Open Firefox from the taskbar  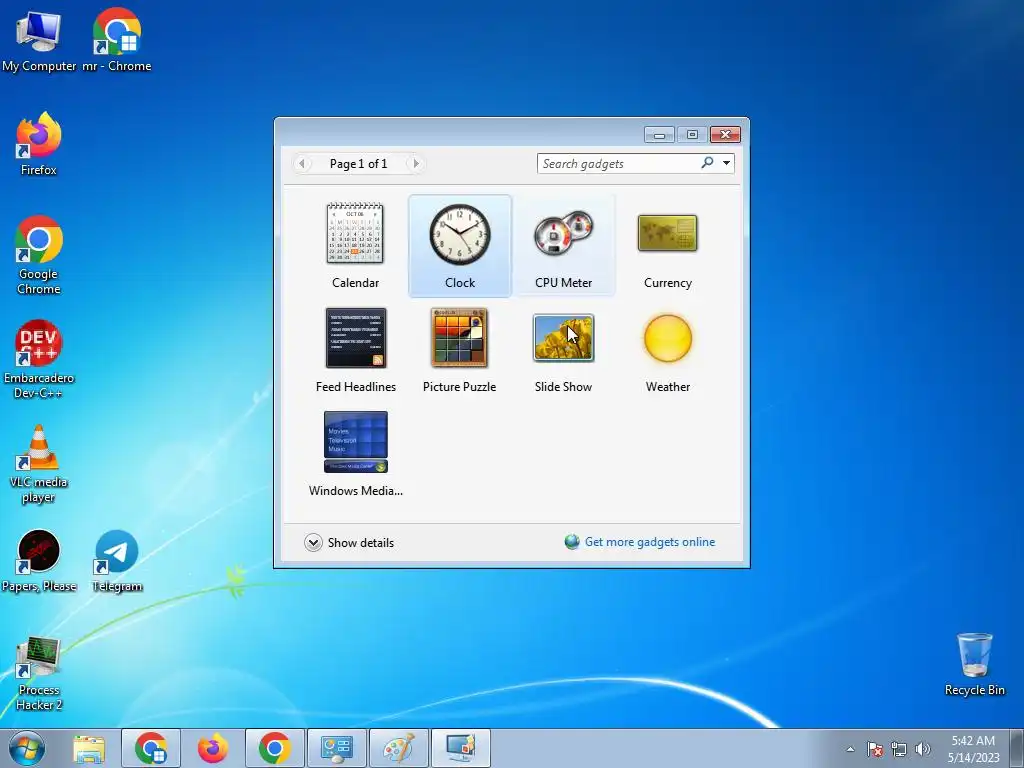click(213, 748)
